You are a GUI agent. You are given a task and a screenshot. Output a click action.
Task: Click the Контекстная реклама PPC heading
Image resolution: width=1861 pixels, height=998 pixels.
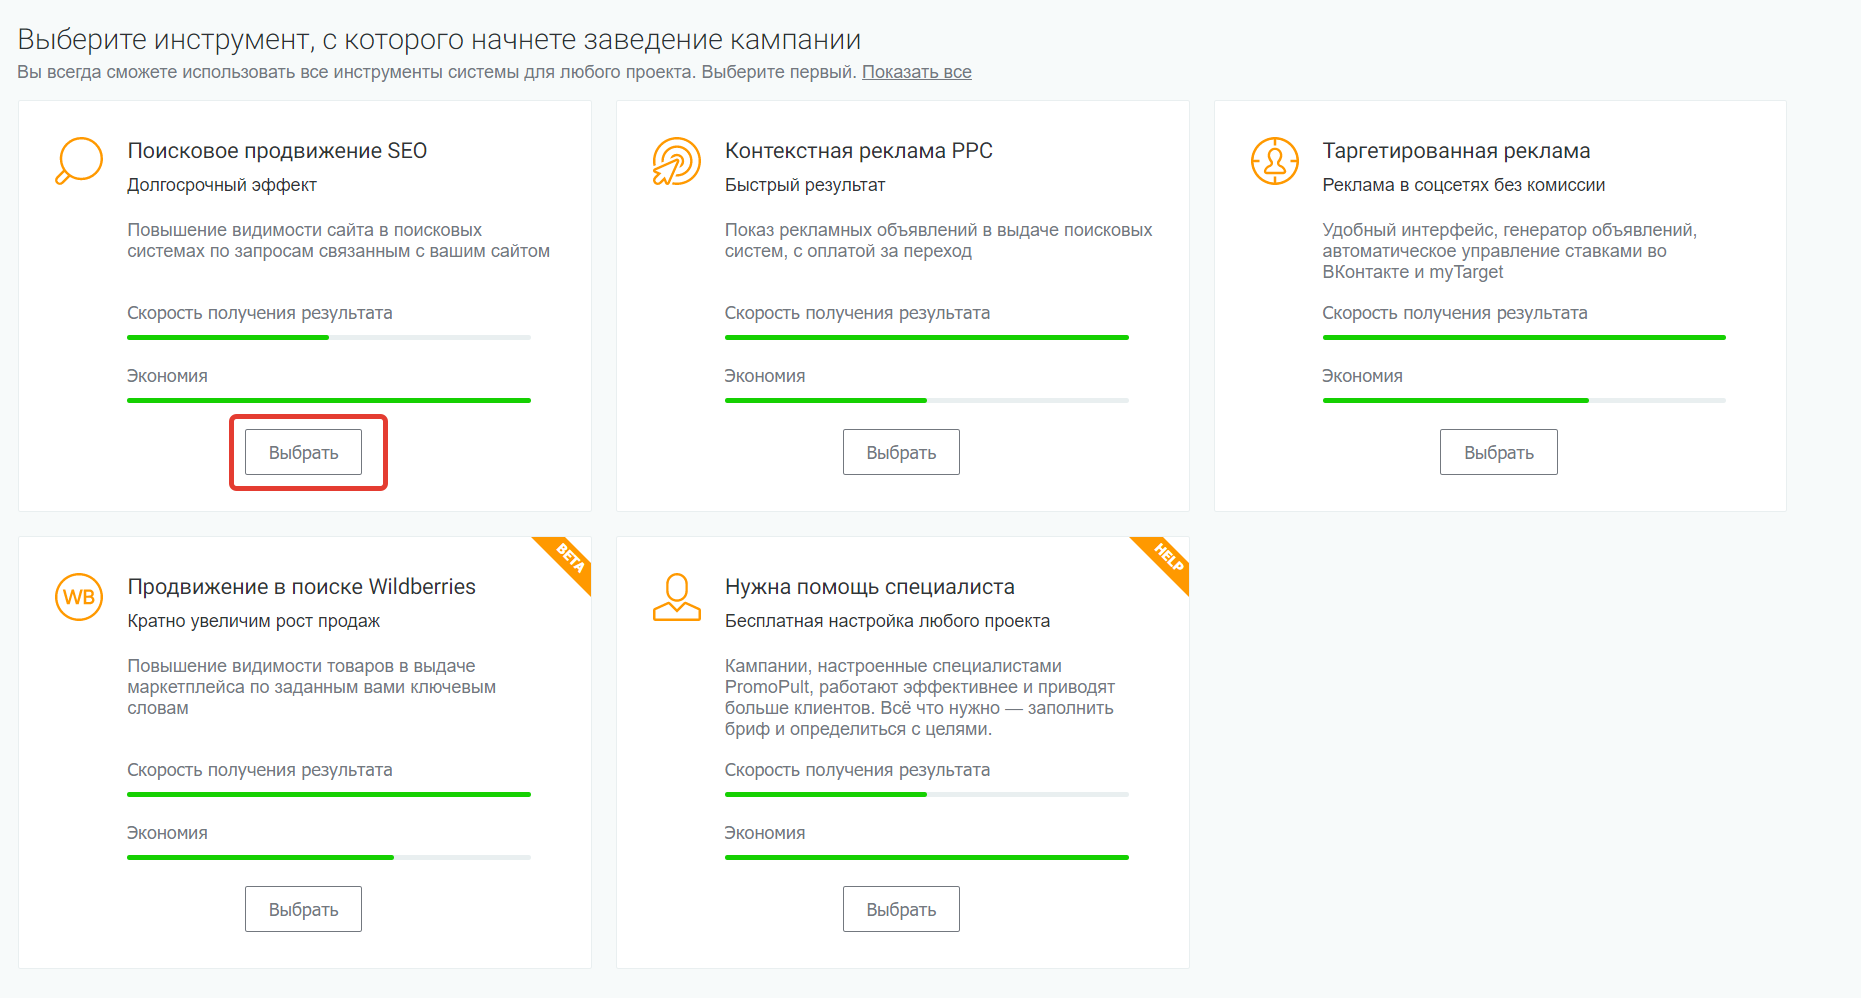coord(859,151)
